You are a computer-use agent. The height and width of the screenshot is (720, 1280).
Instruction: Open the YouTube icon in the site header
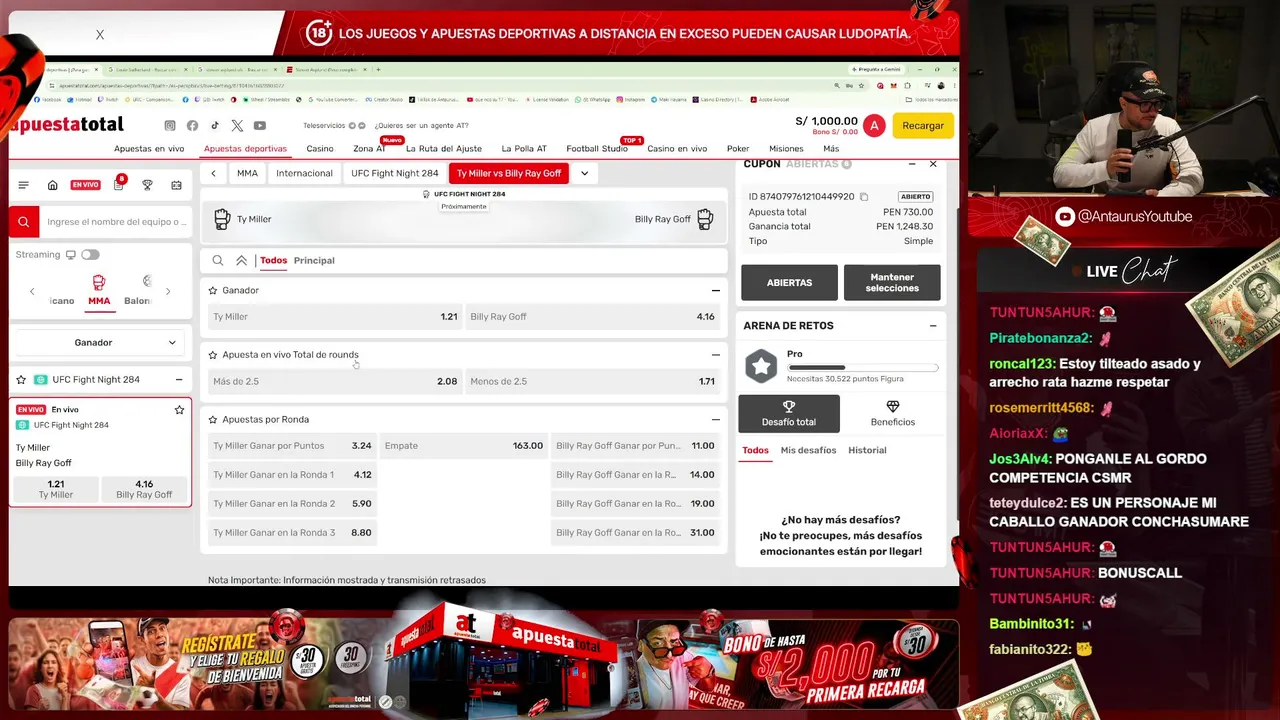[260, 126]
